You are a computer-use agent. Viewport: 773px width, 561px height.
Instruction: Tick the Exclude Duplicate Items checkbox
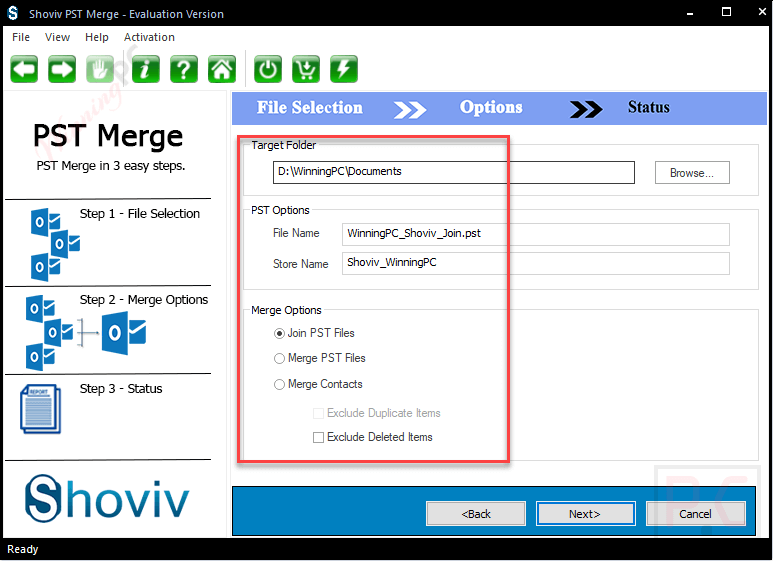coord(318,413)
